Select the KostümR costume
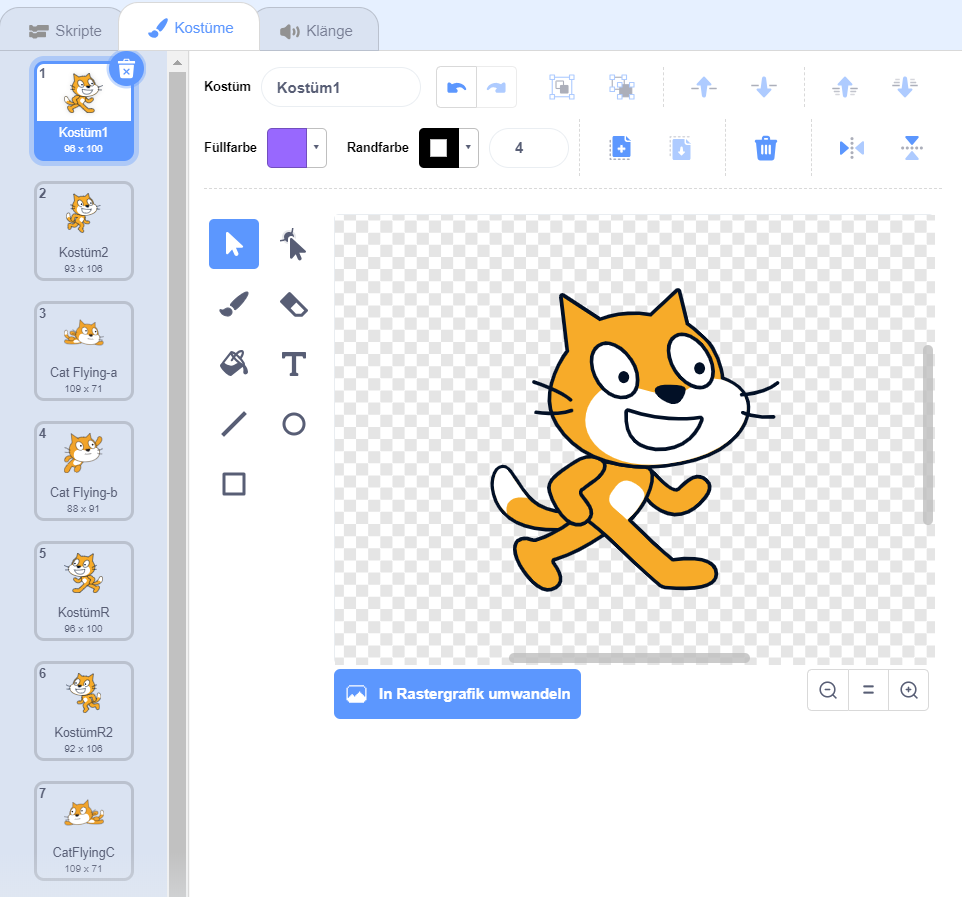The width and height of the screenshot is (962, 897). click(83, 591)
